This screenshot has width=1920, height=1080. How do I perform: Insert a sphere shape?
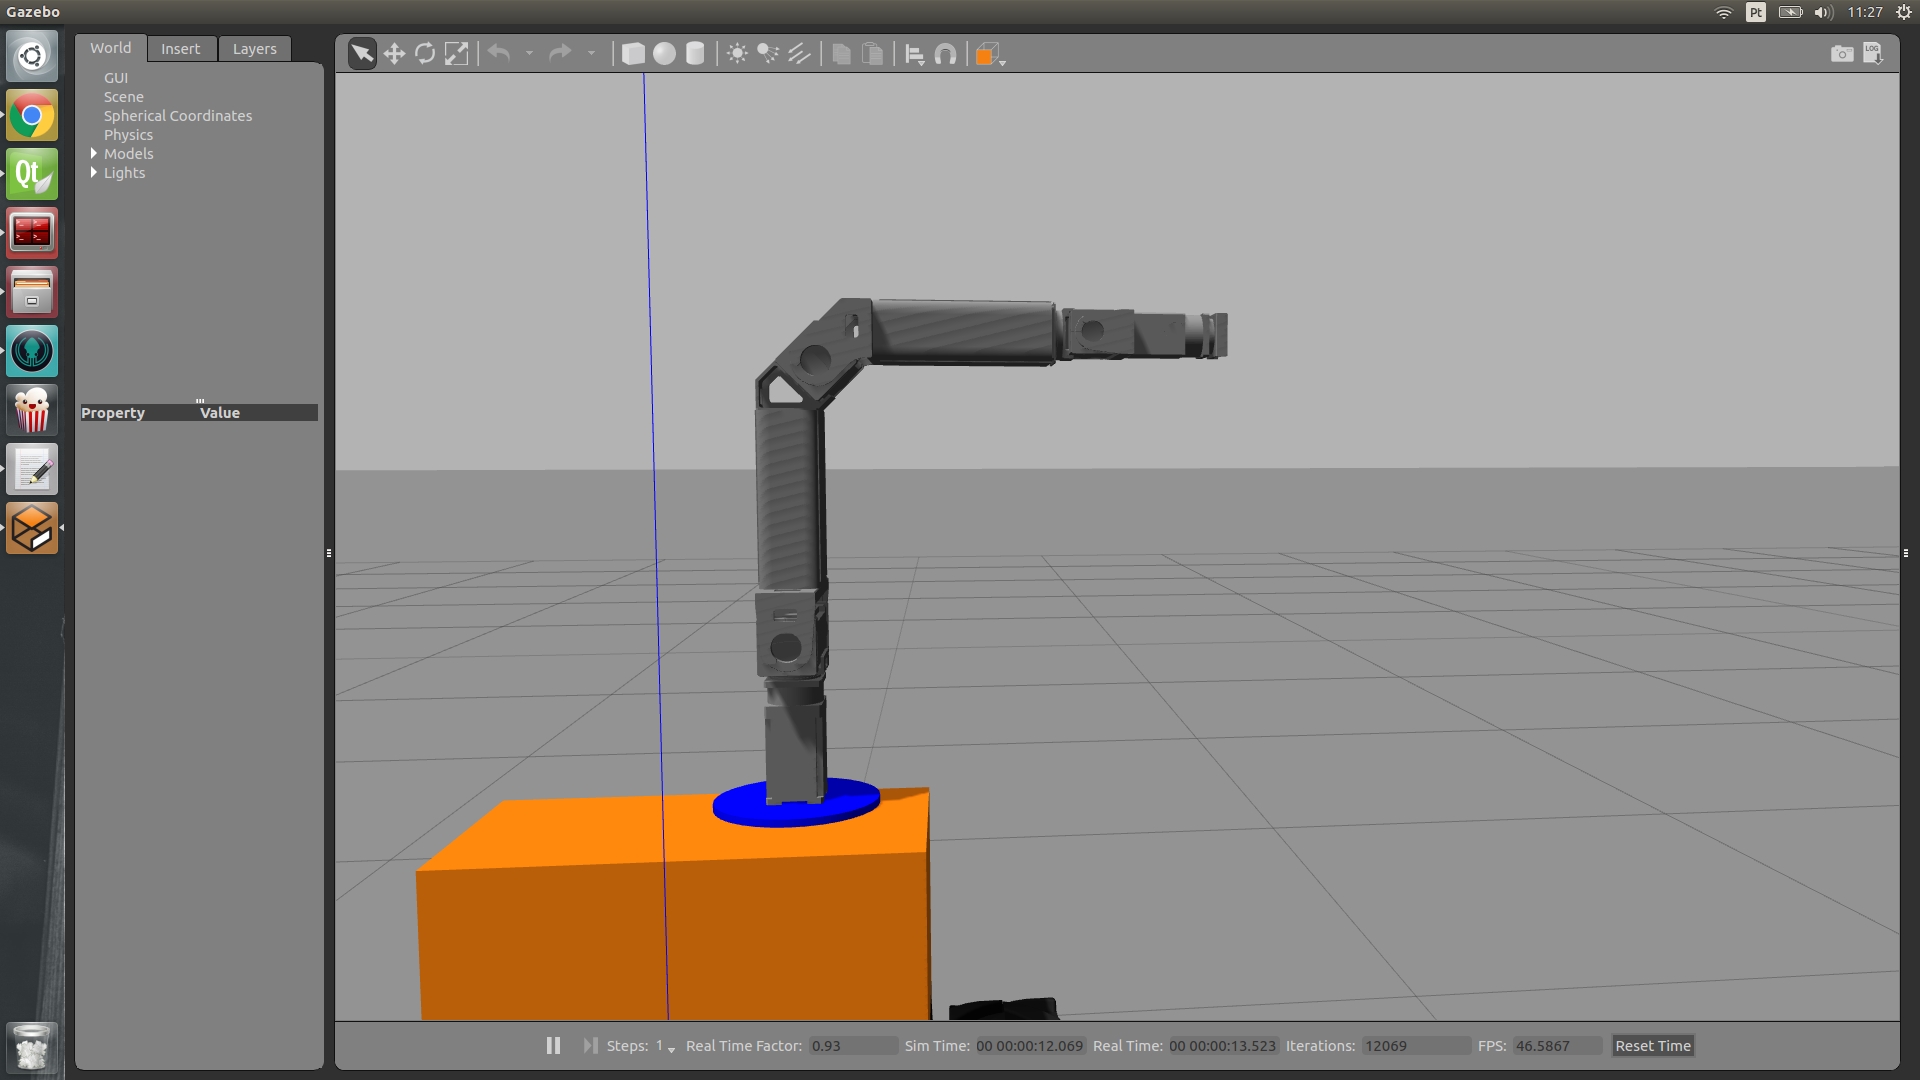pos(664,53)
